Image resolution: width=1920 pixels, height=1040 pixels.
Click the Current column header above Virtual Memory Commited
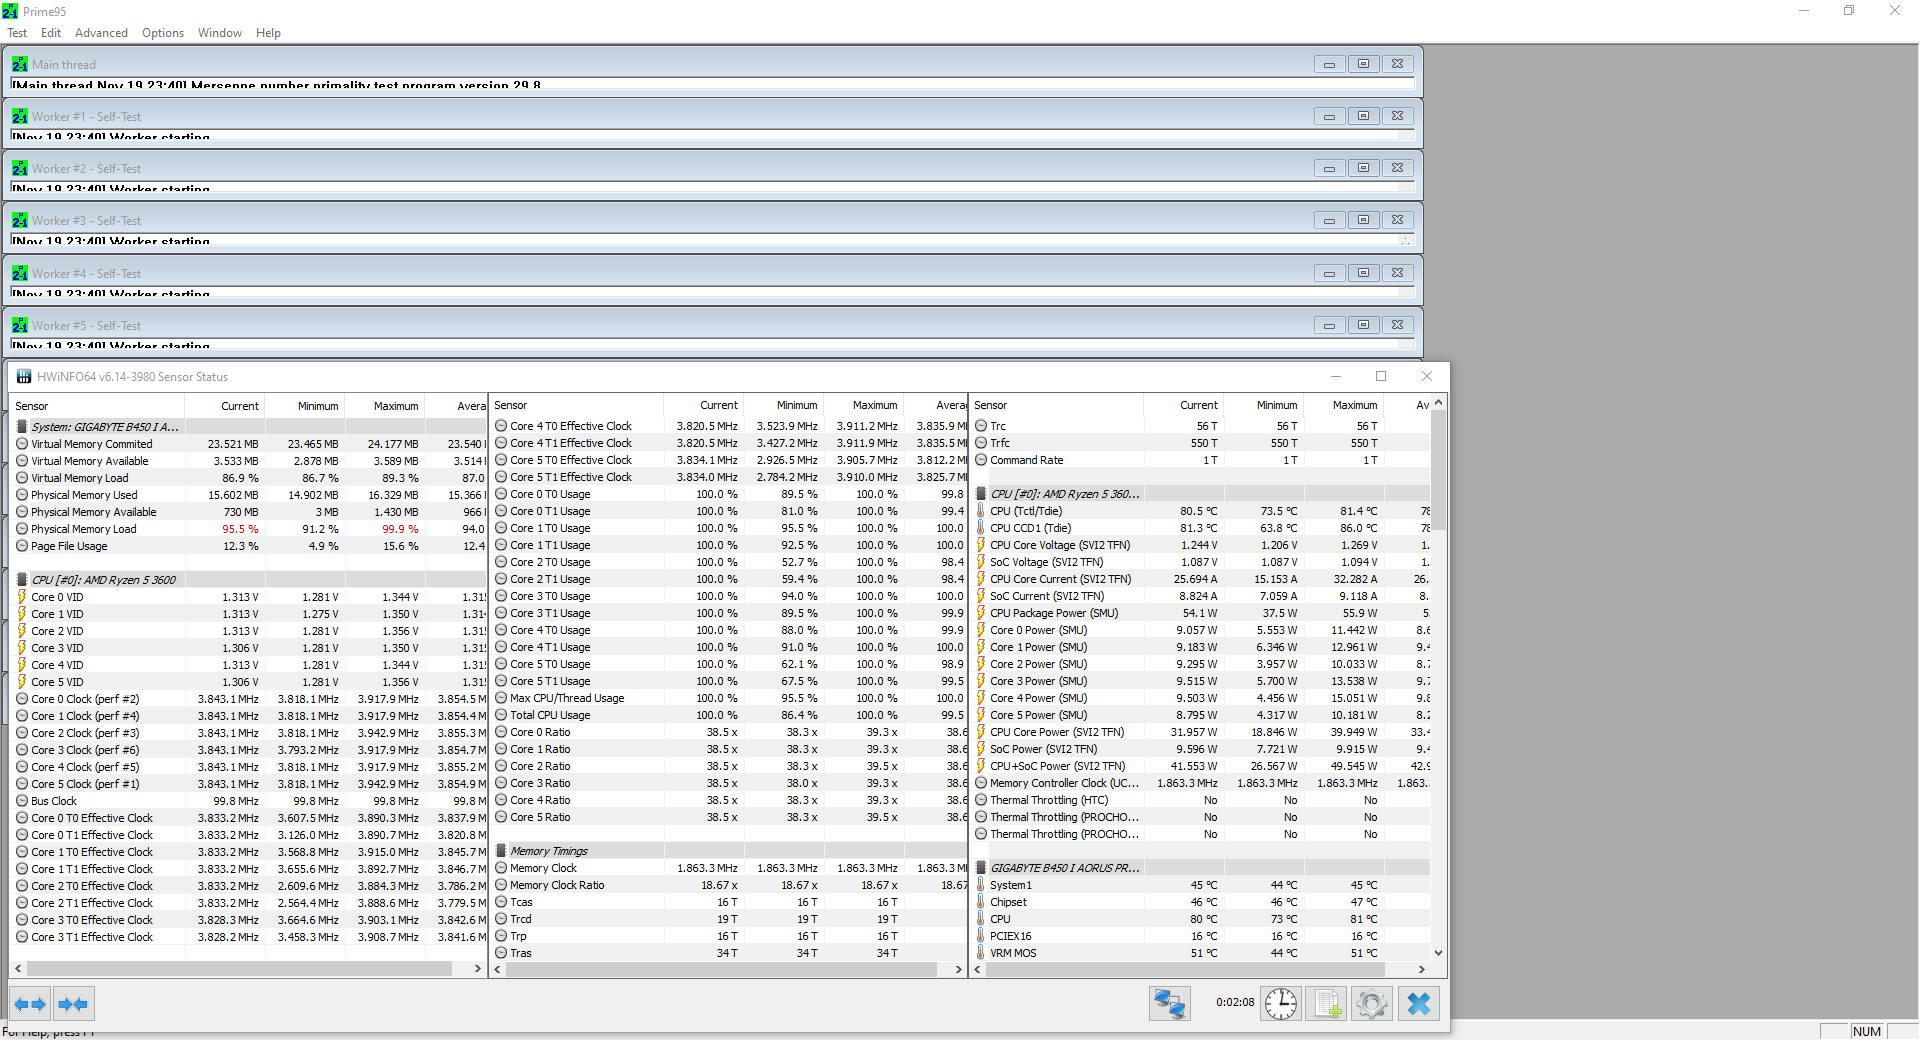[x=225, y=406]
